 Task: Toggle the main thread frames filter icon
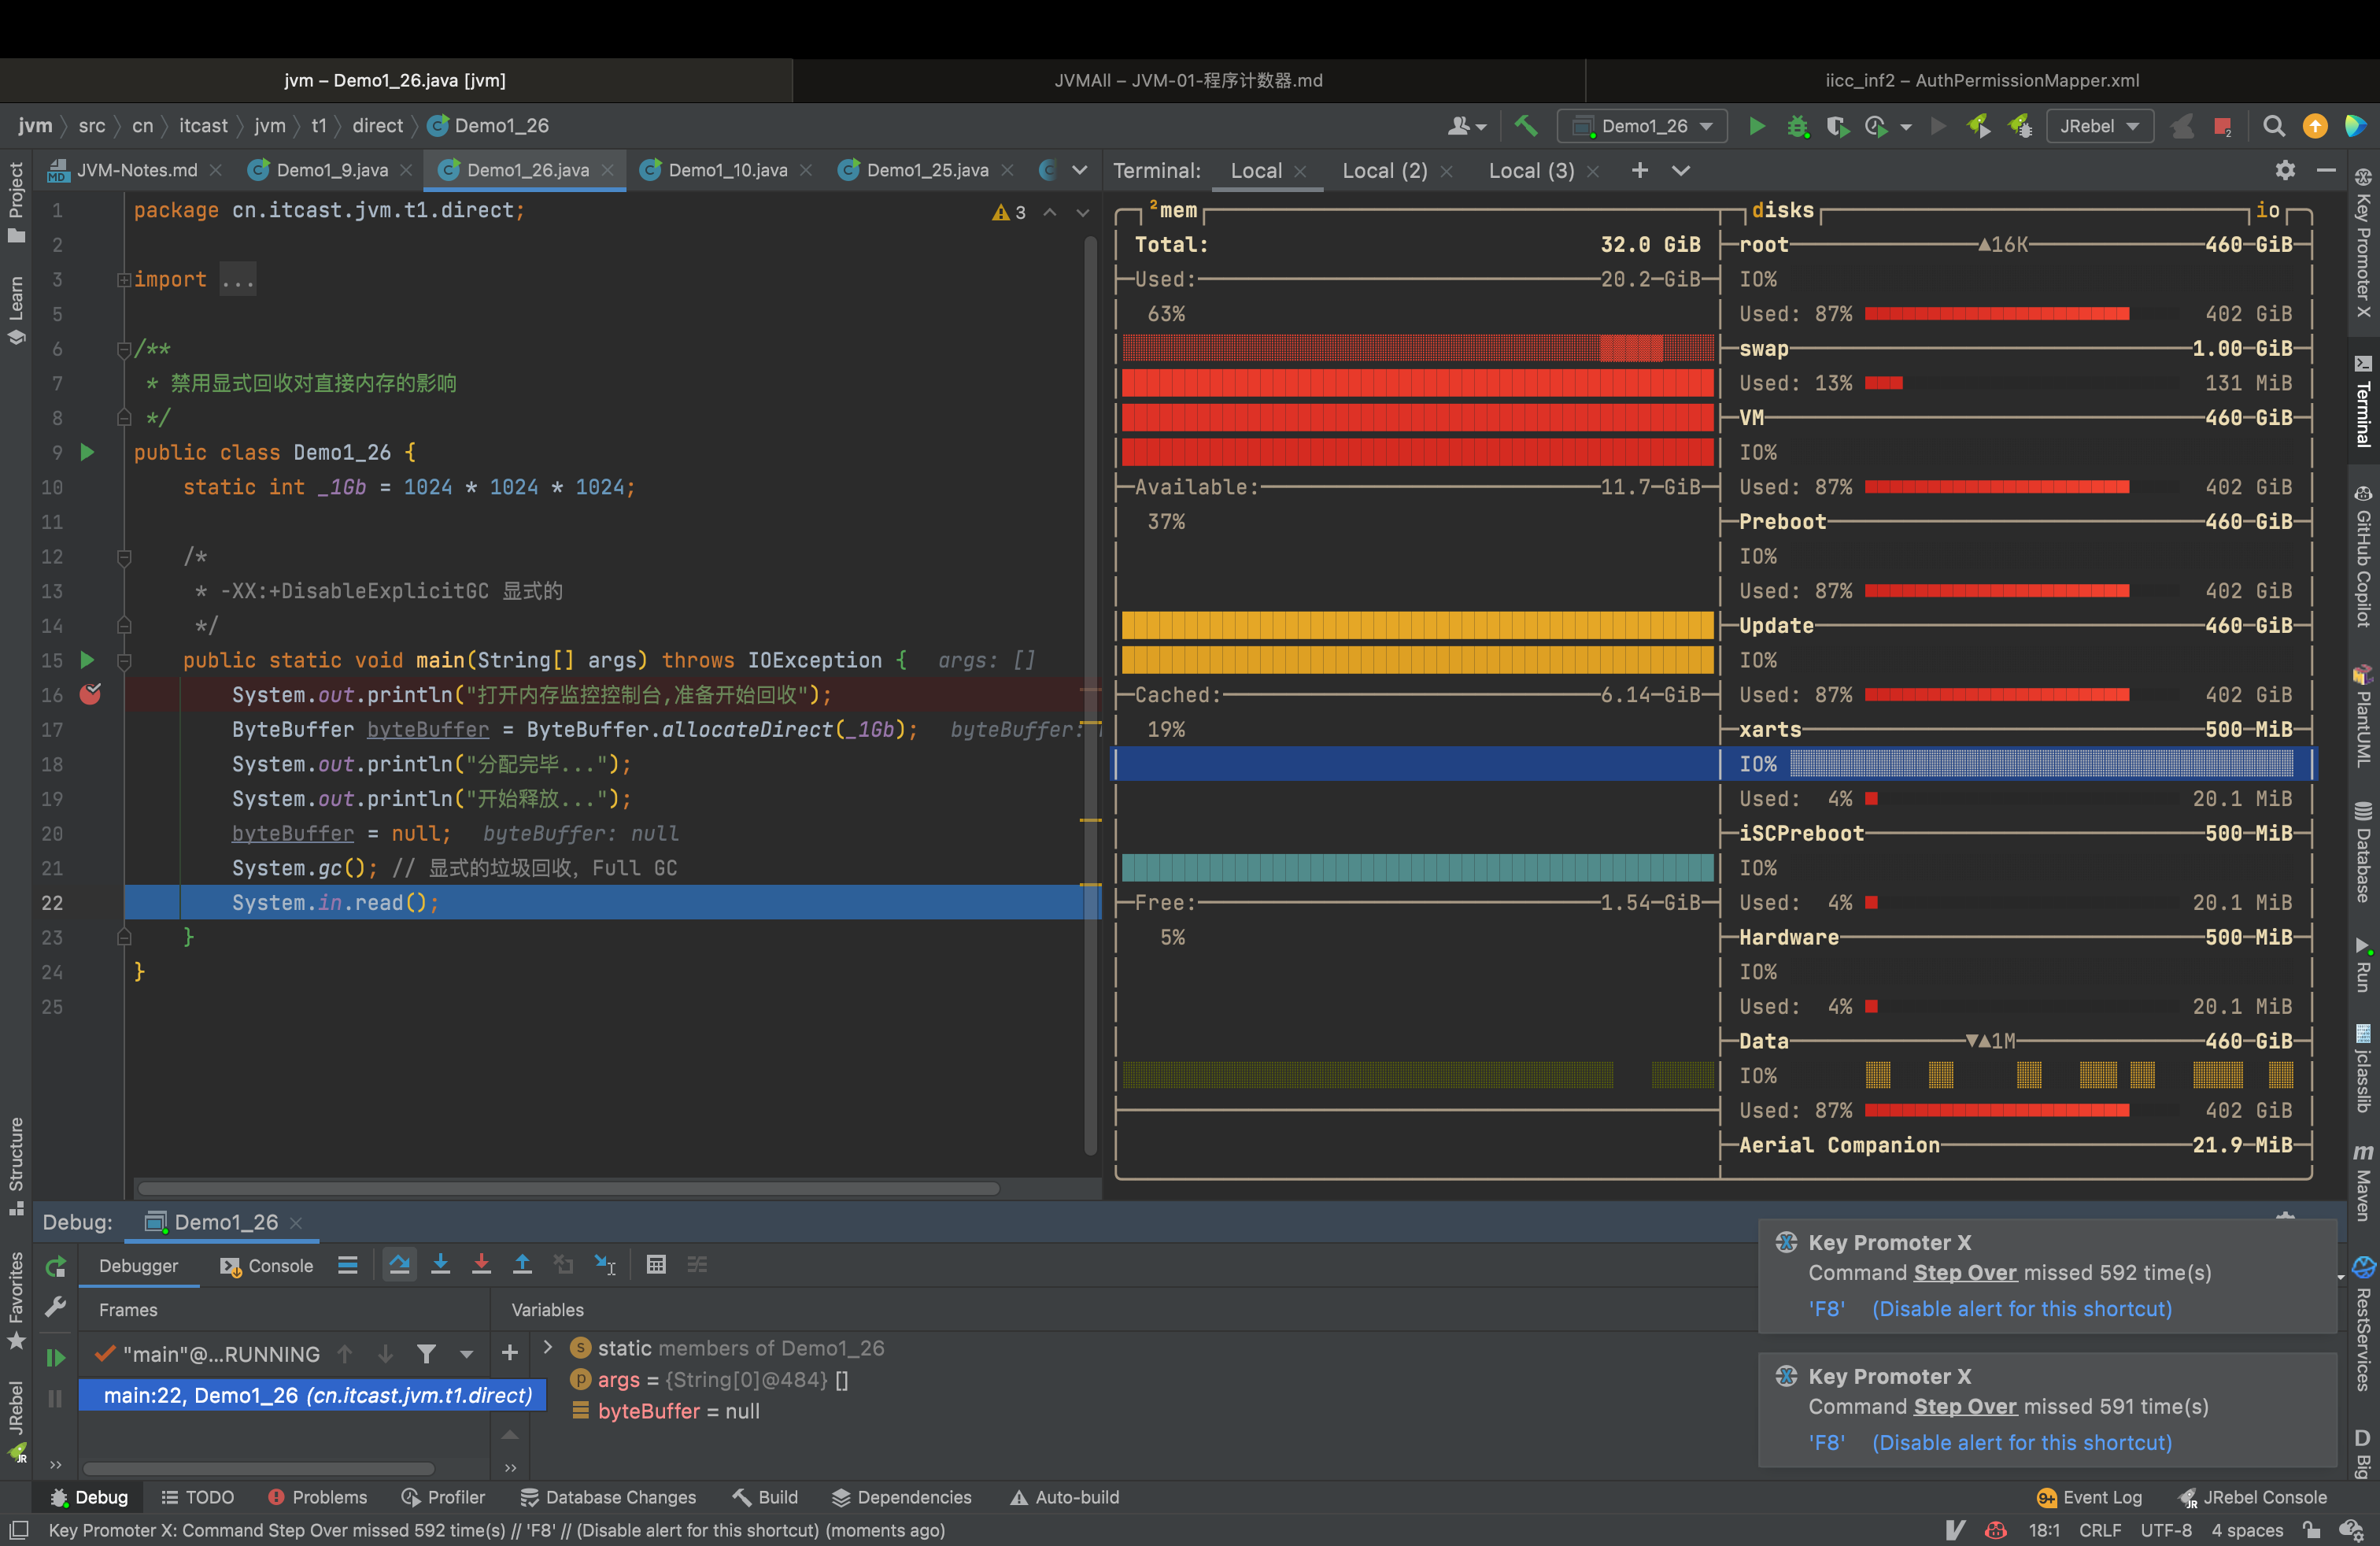(426, 1354)
